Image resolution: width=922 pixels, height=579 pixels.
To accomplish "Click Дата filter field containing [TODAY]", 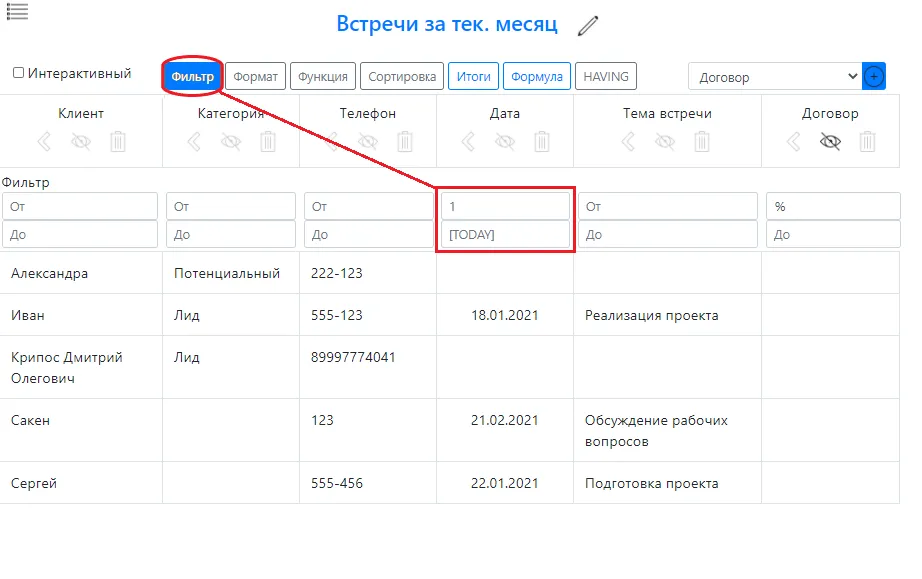I will (505, 234).
